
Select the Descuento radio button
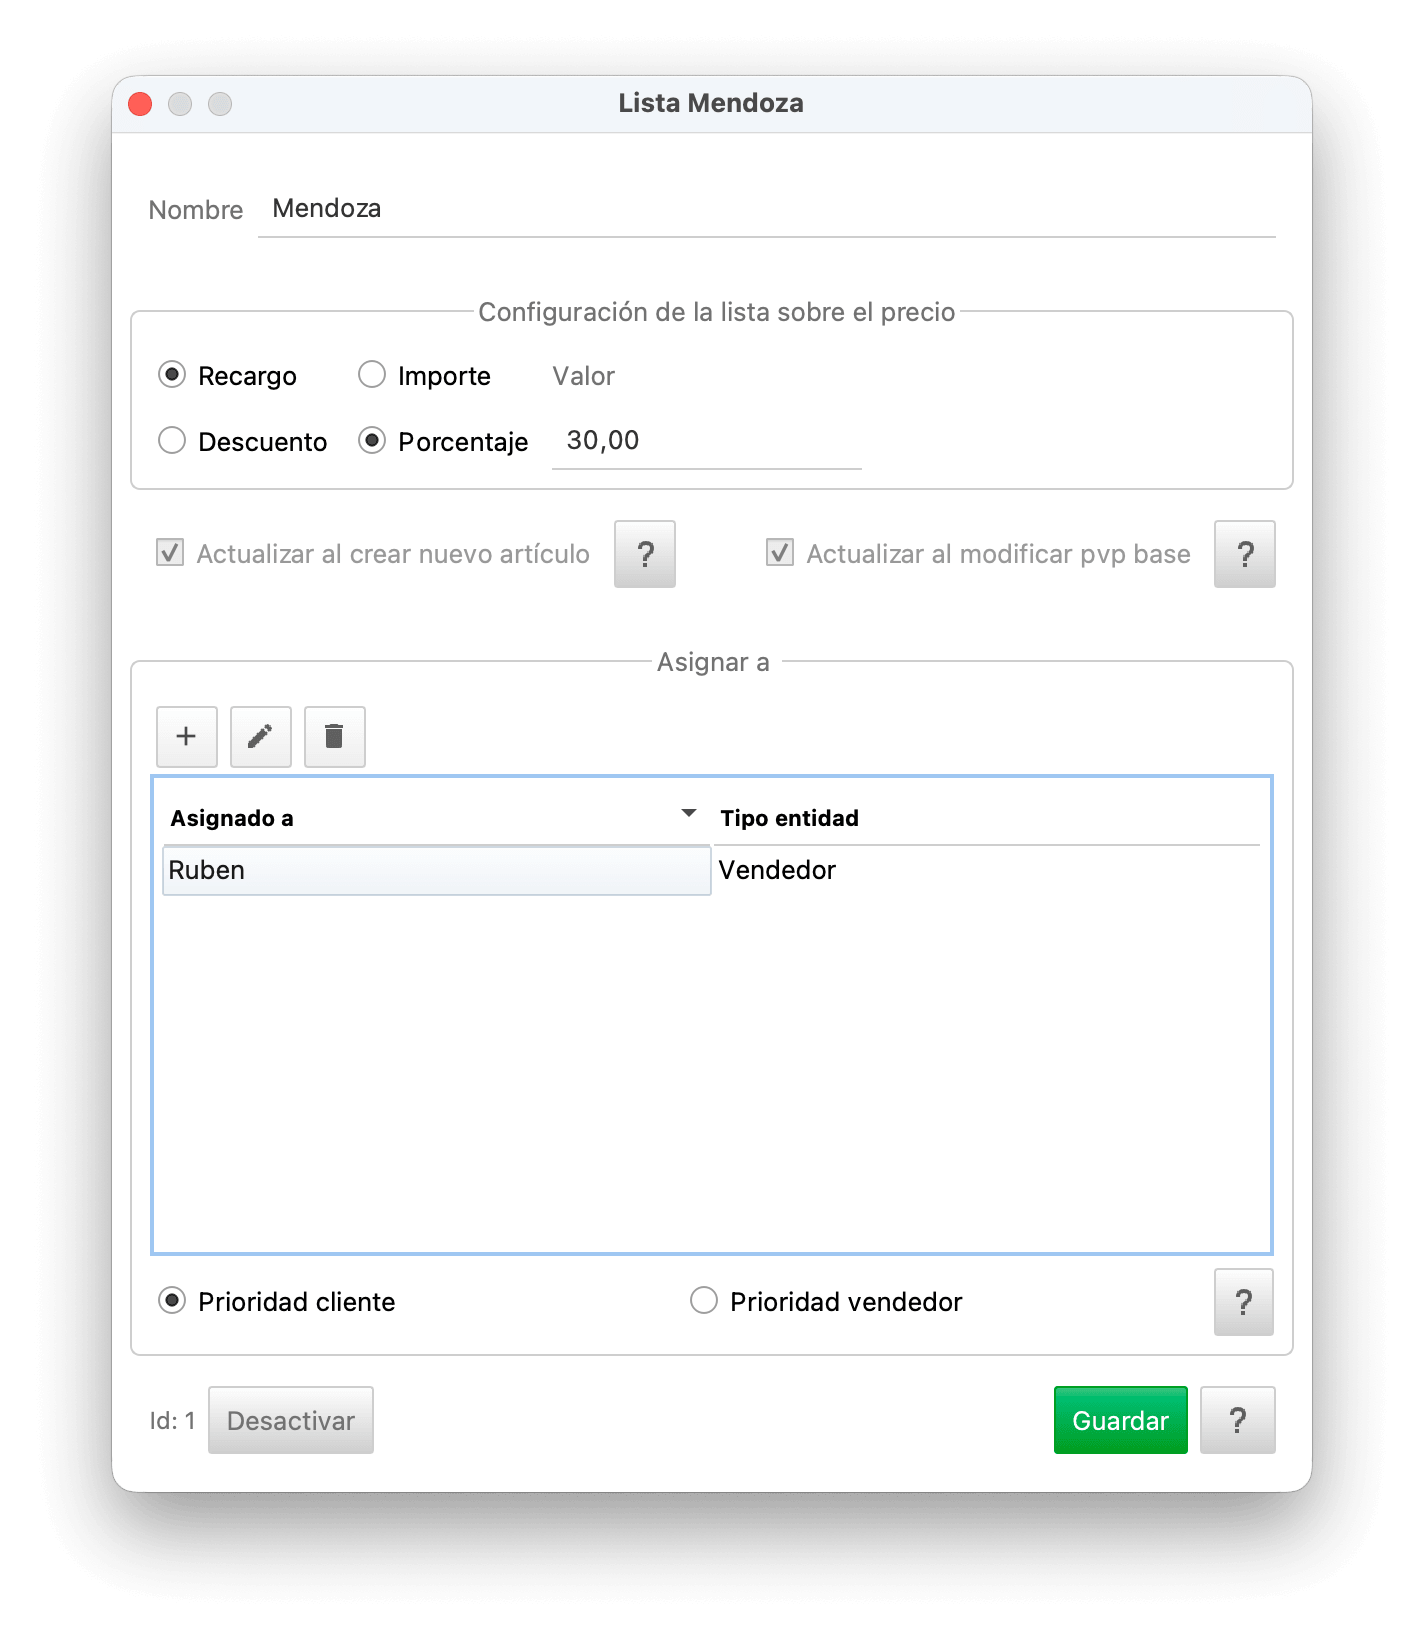[172, 441]
